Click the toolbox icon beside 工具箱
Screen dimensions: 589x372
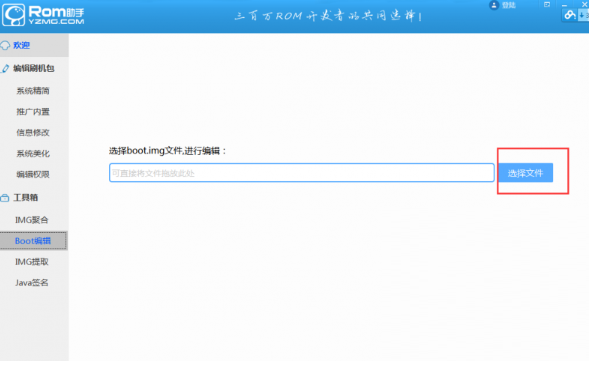5,198
